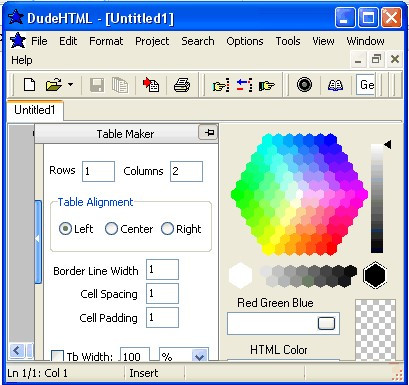Click the first pointing-hand indent icon
Screen dimensions: 409x385
tap(221, 85)
